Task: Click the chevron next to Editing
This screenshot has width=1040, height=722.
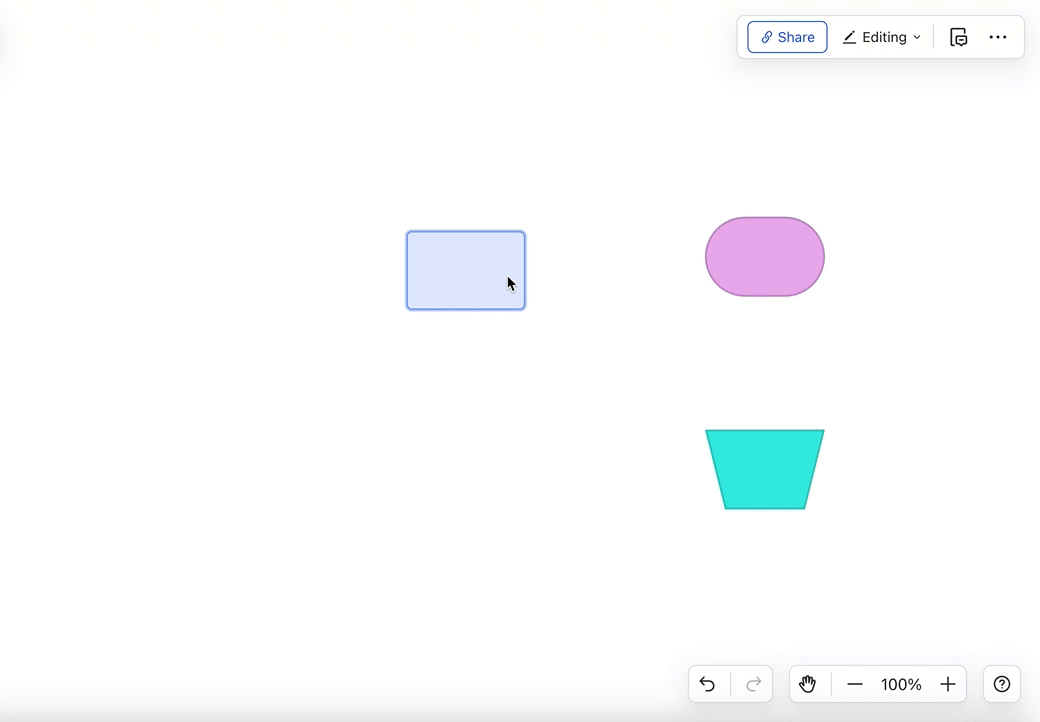Action: [x=917, y=37]
